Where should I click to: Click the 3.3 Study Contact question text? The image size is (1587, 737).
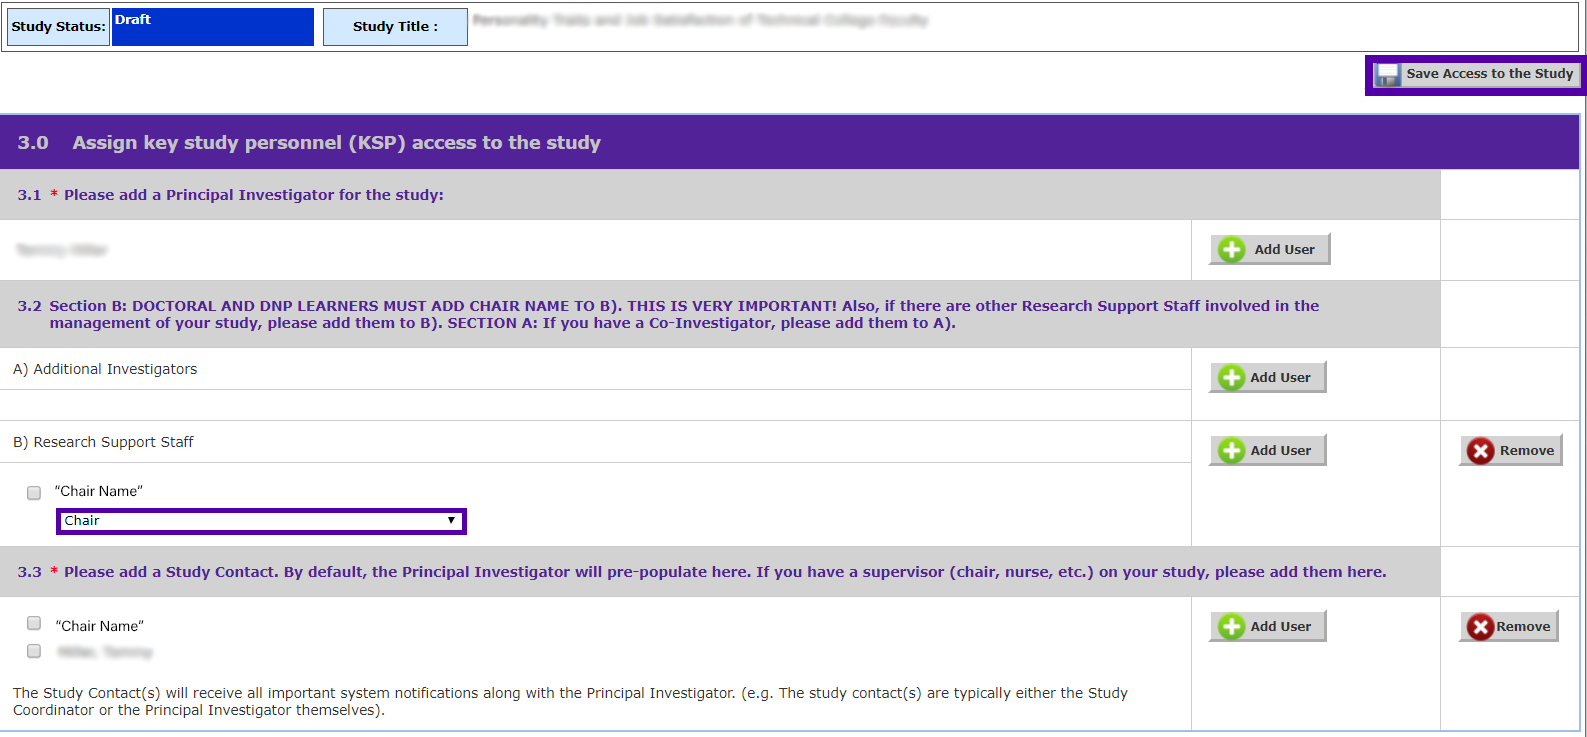pyautogui.click(x=702, y=572)
